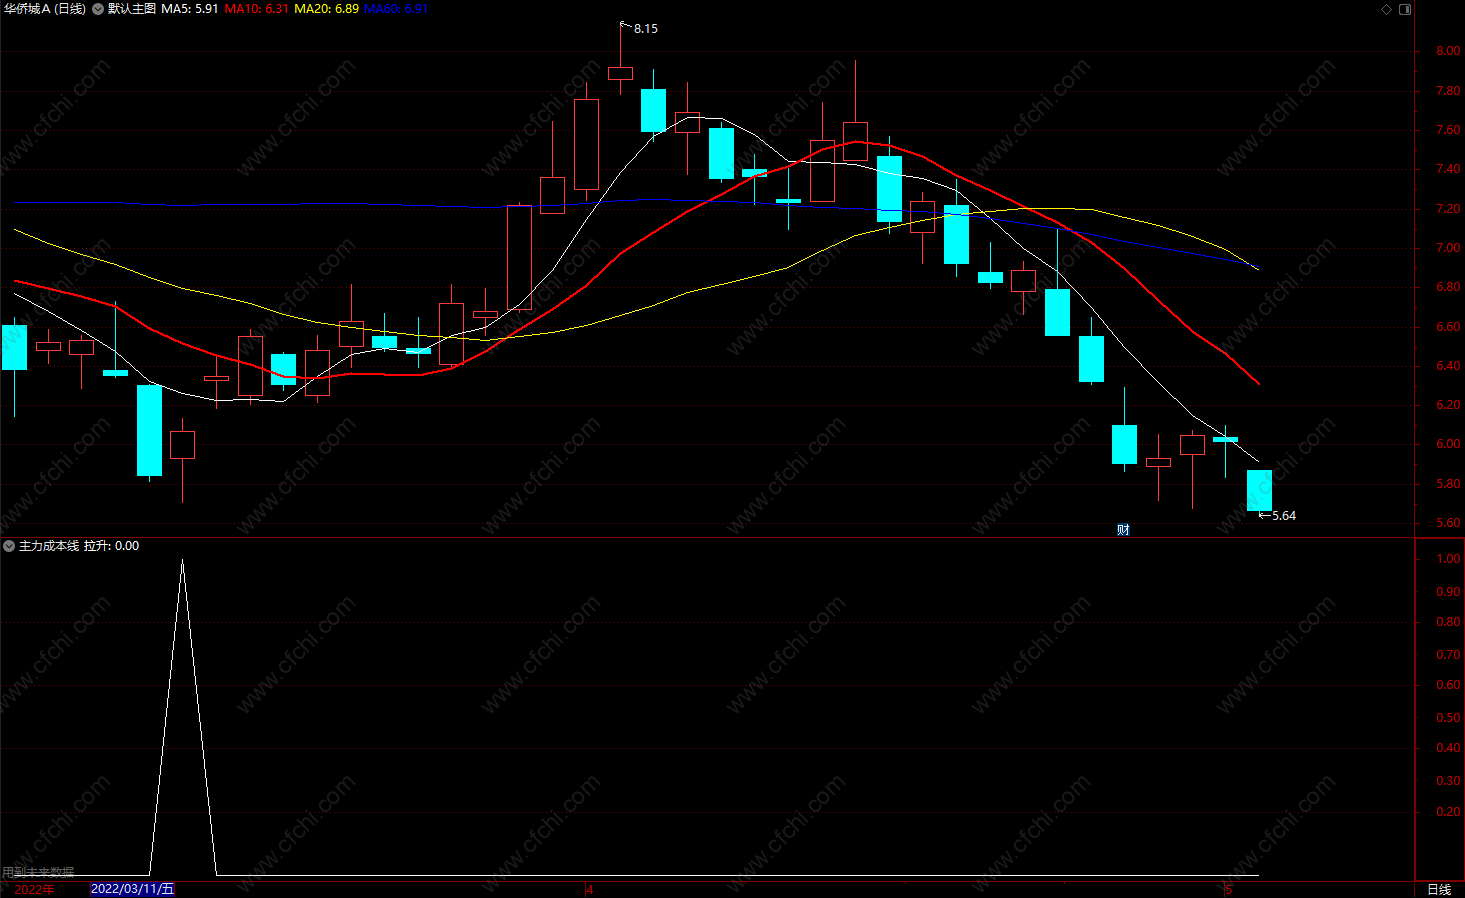This screenshot has width=1465, height=898.
Task: Click the blue MA60: 6.91 label
Action: pos(396,9)
